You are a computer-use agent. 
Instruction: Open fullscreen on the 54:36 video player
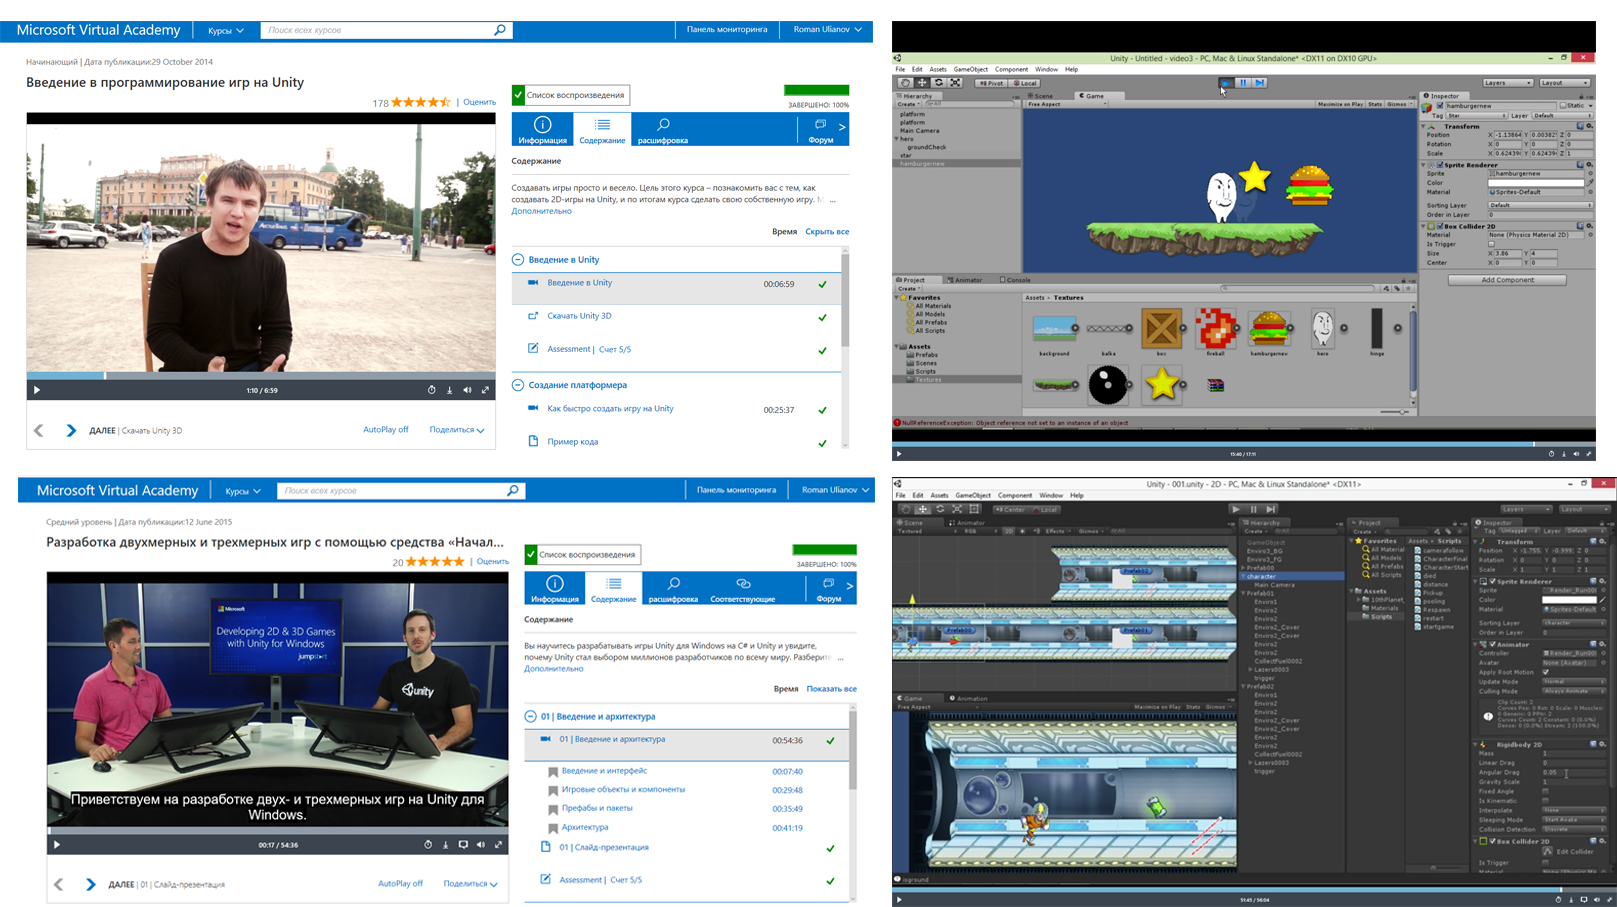point(498,845)
